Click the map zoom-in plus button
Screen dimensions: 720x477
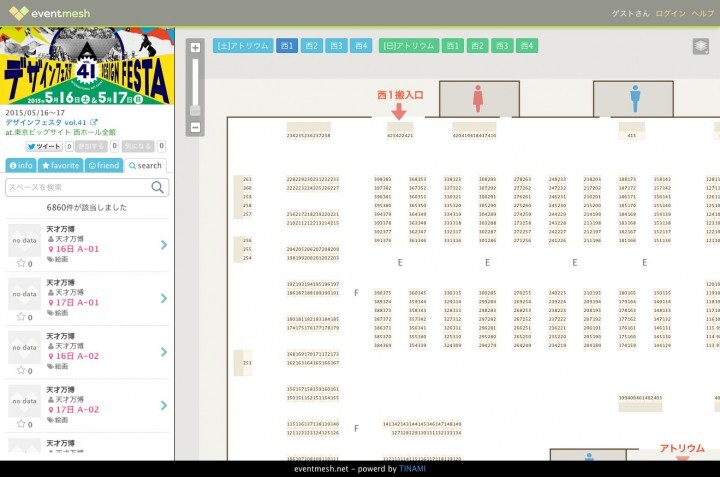coord(195,47)
